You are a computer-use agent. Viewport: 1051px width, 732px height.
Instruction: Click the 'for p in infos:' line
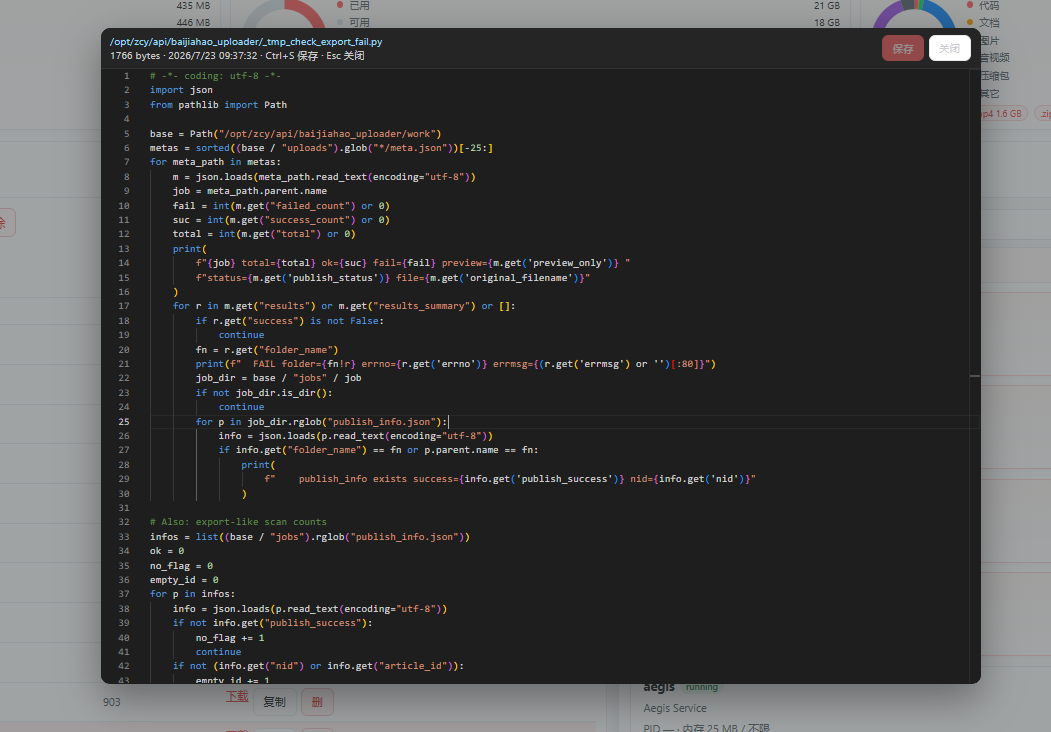pyautogui.click(x=192, y=594)
